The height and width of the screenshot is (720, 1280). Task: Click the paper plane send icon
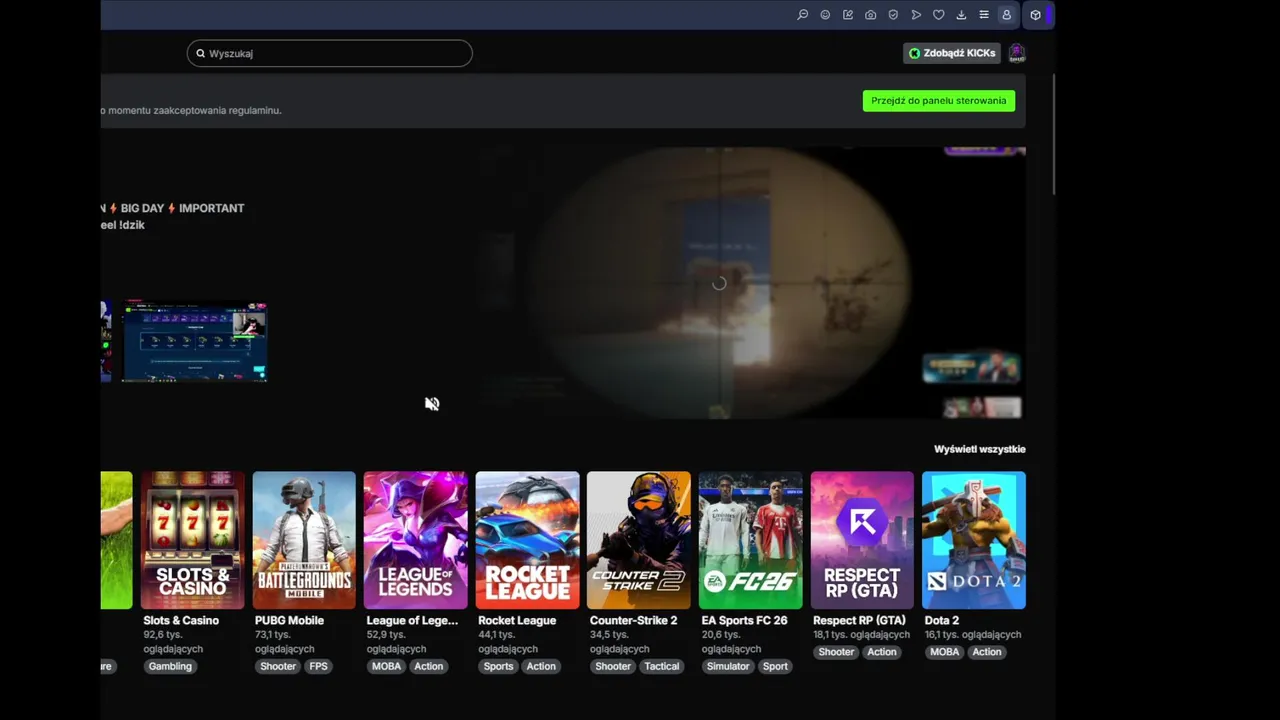tap(916, 15)
